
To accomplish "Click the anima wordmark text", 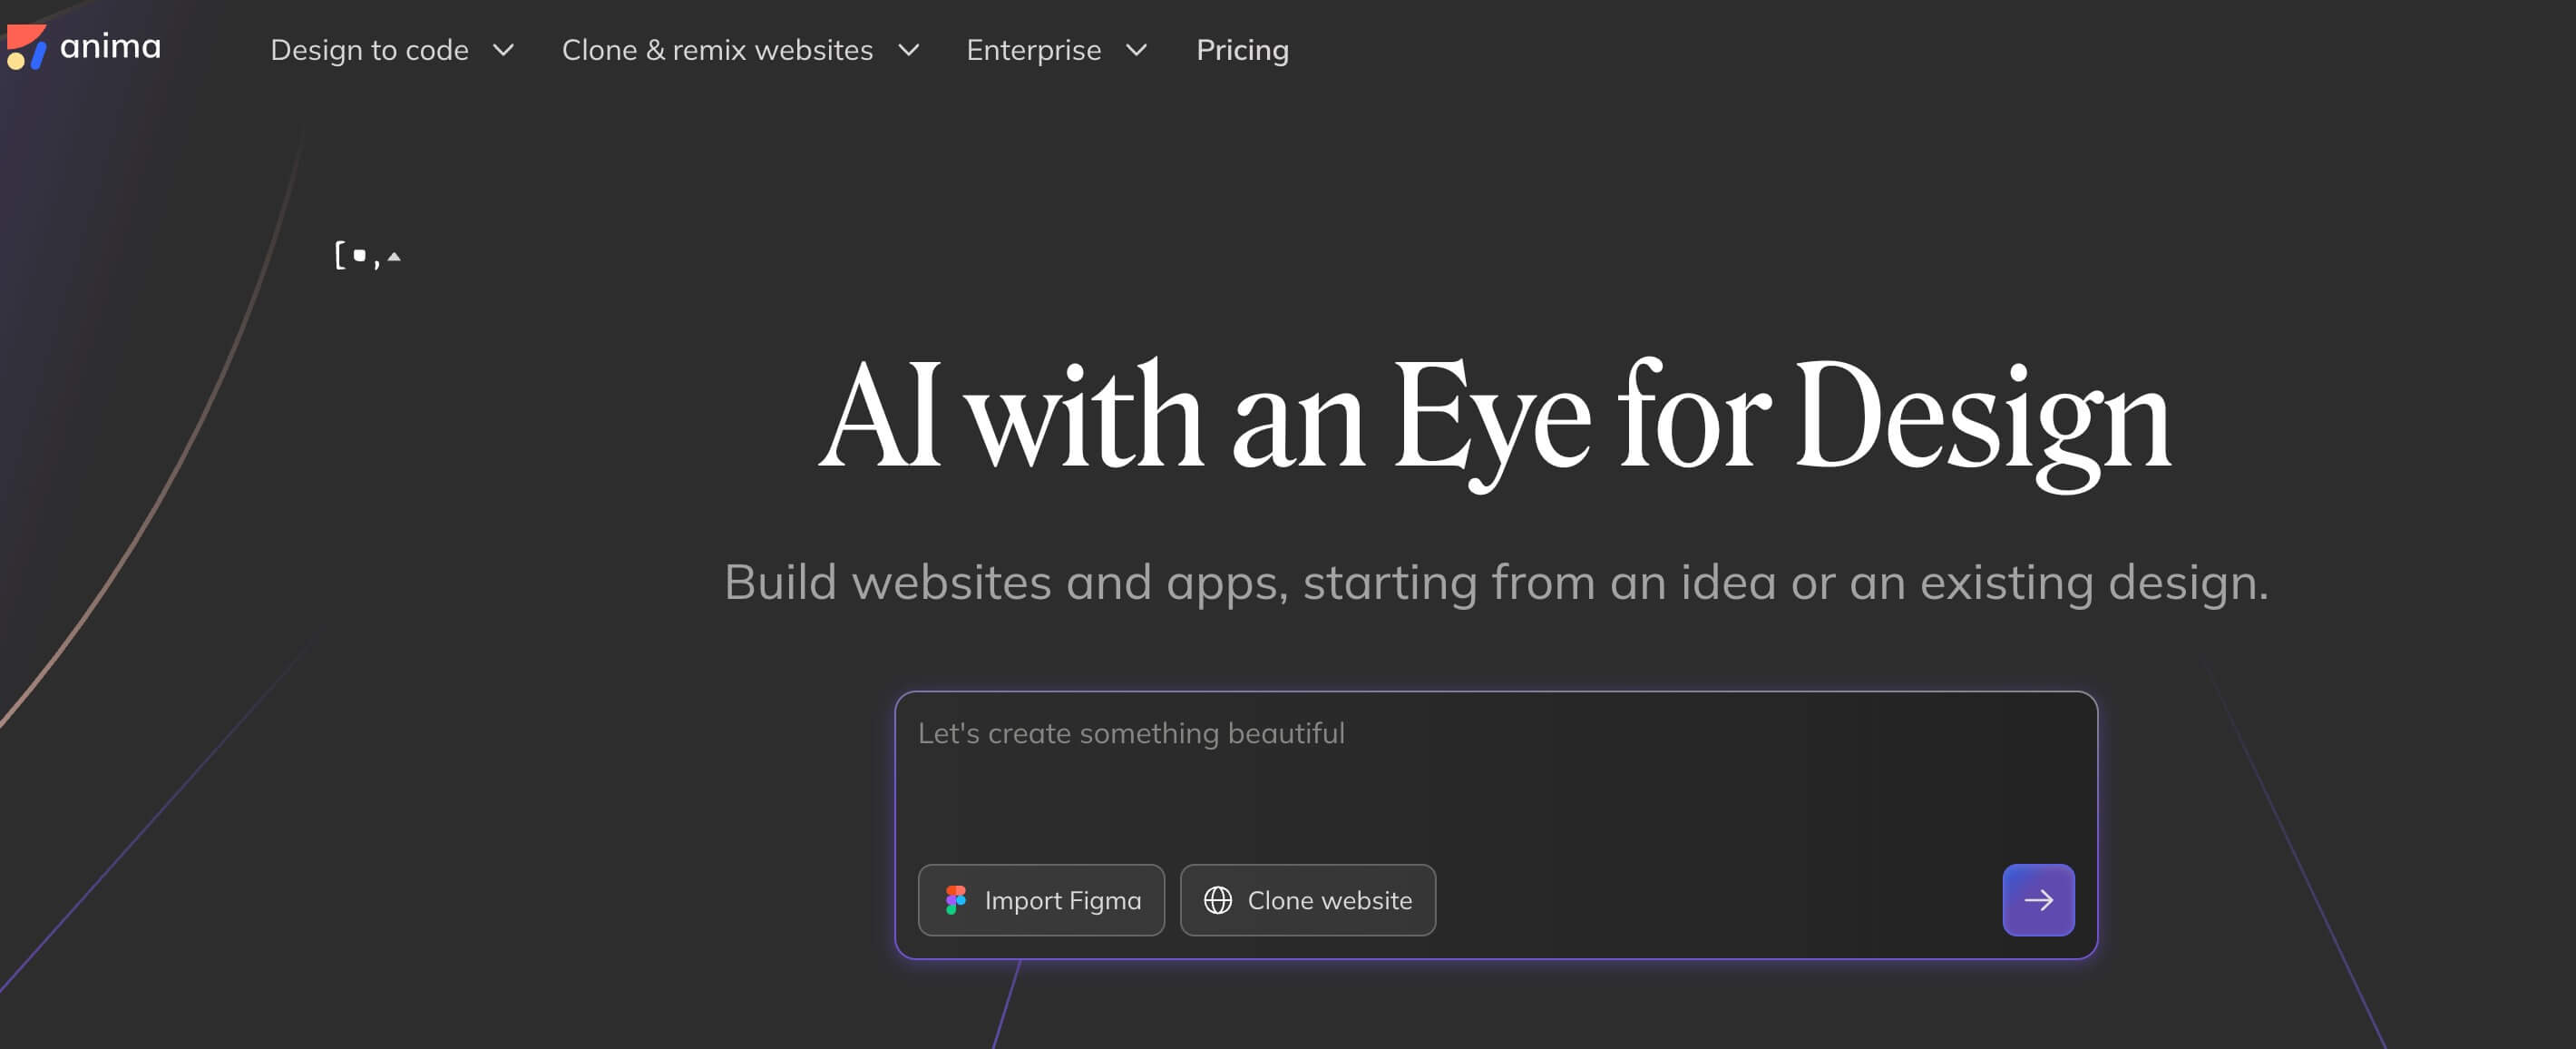I will [x=110, y=47].
